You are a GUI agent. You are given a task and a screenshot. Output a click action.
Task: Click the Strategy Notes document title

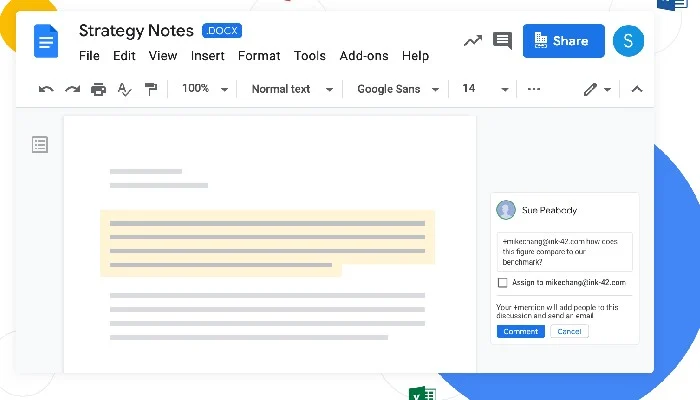pyautogui.click(x=136, y=31)
